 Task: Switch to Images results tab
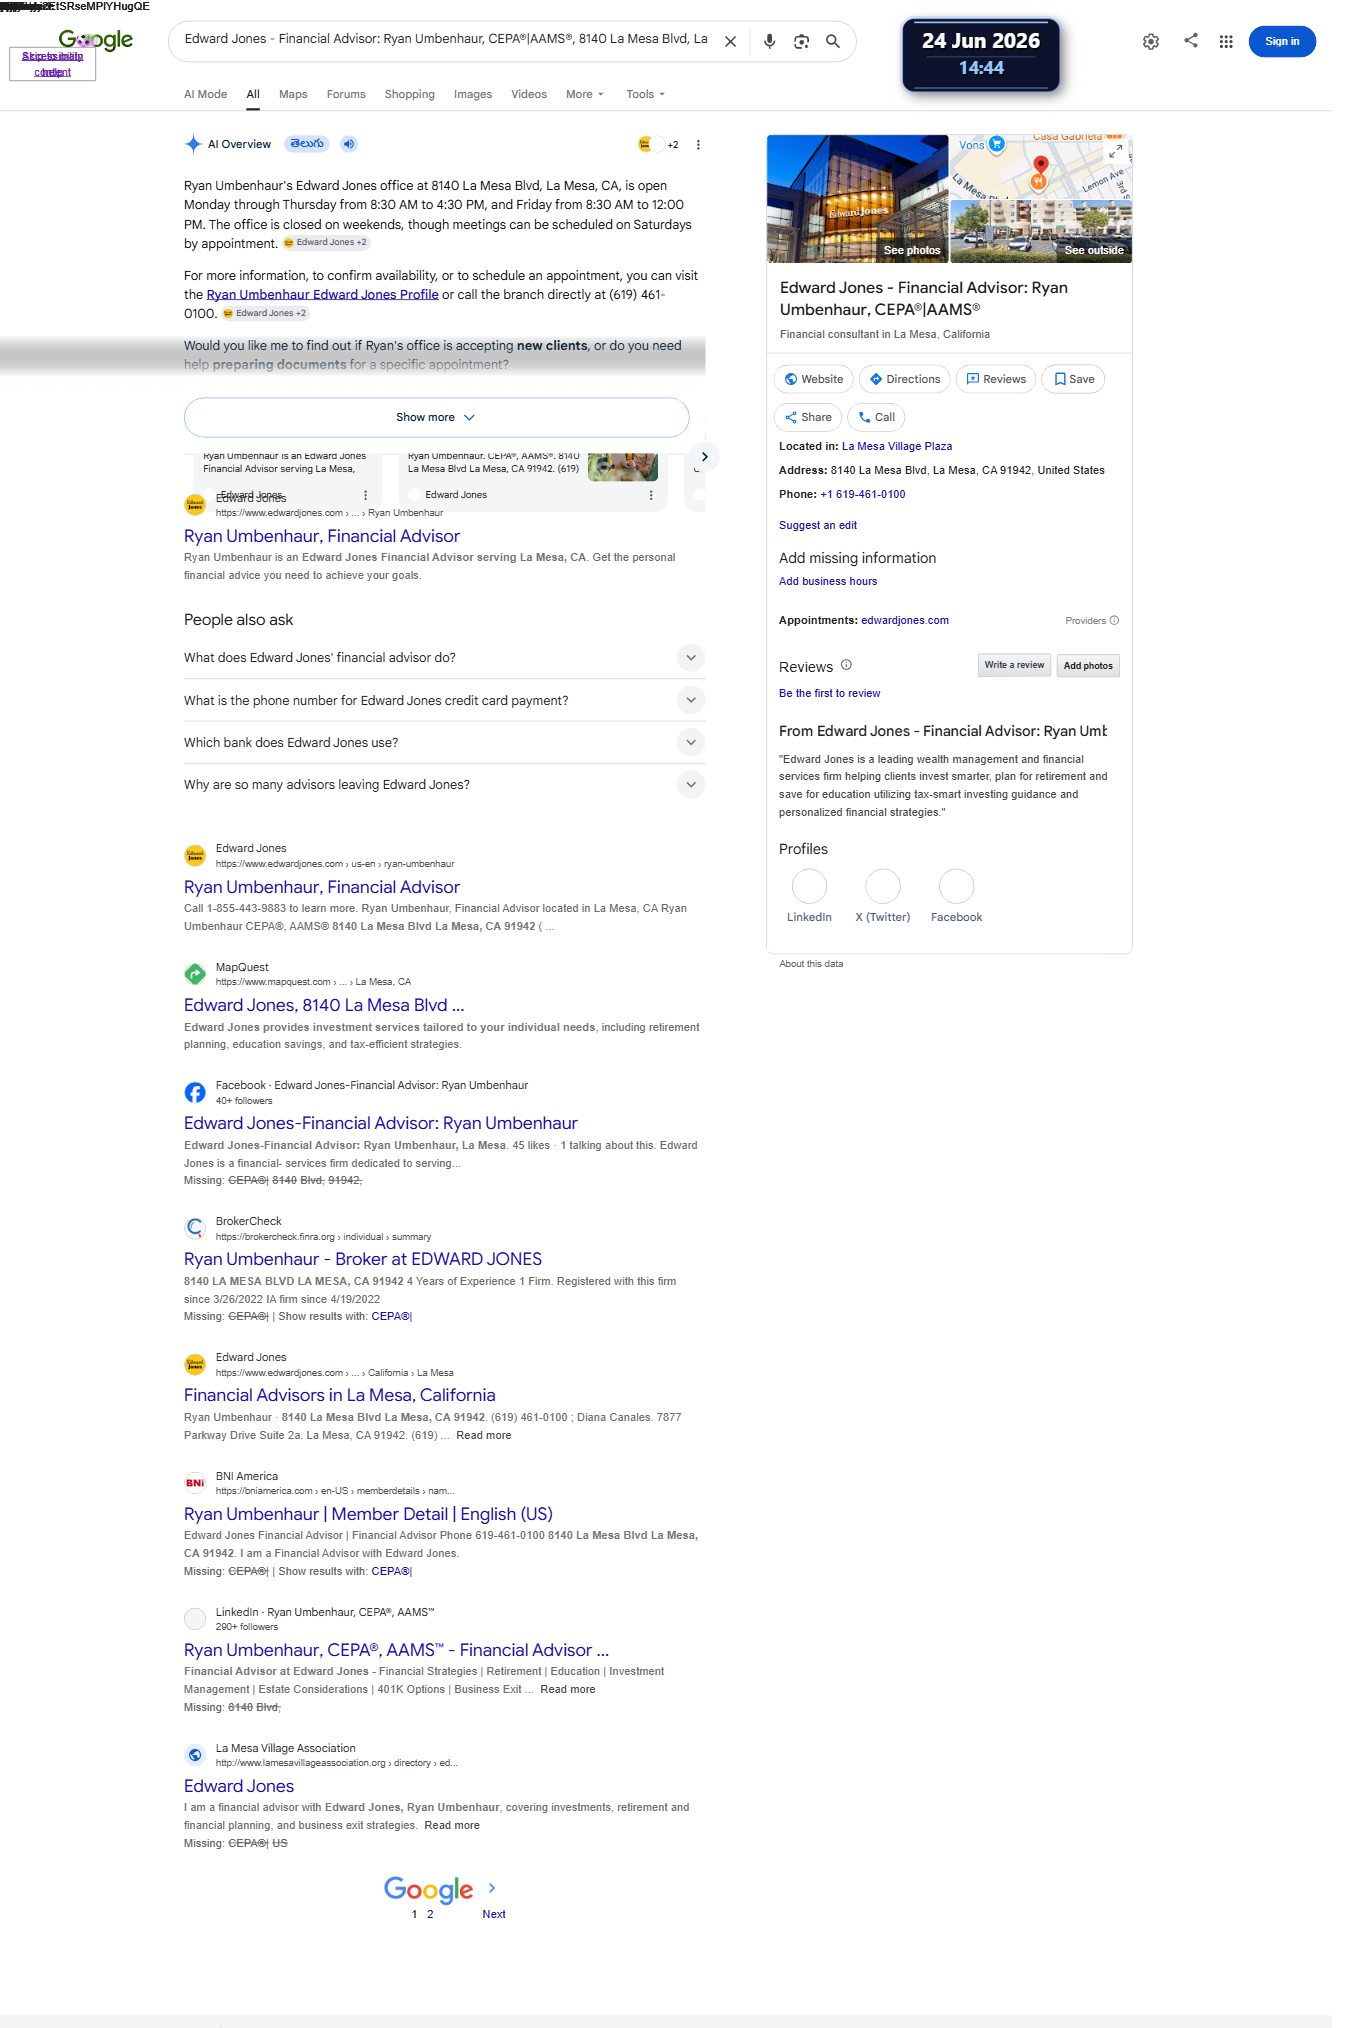coord(473,95)
